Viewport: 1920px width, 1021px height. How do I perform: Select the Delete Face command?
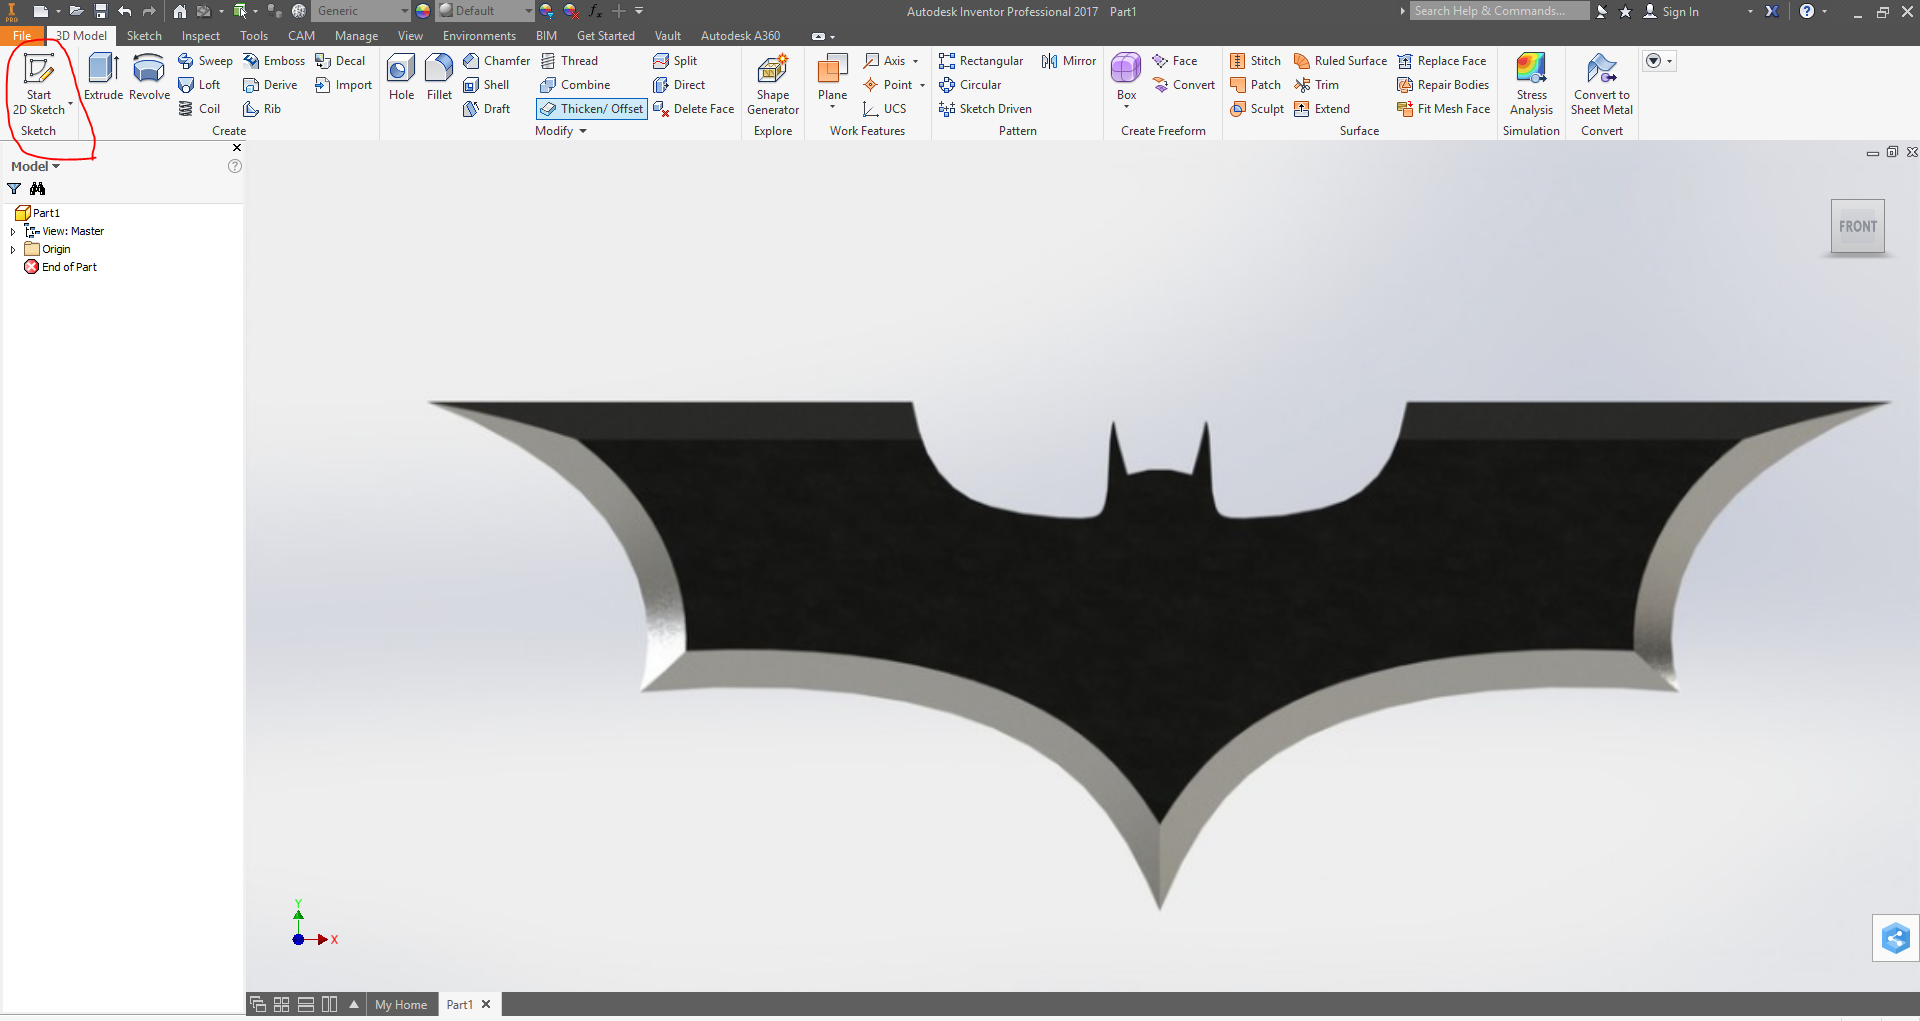(x=693, y=109)
